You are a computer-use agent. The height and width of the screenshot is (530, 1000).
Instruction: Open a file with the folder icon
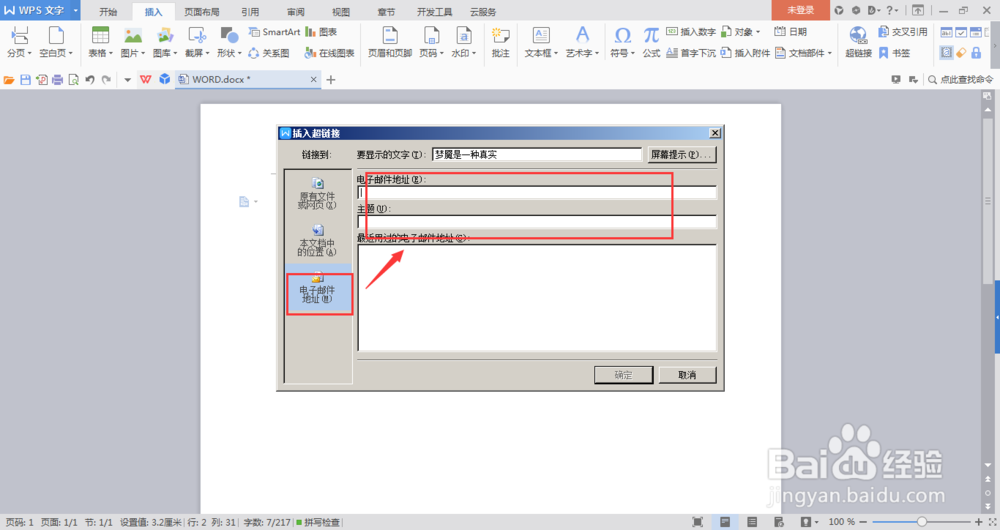click(9, 80)
